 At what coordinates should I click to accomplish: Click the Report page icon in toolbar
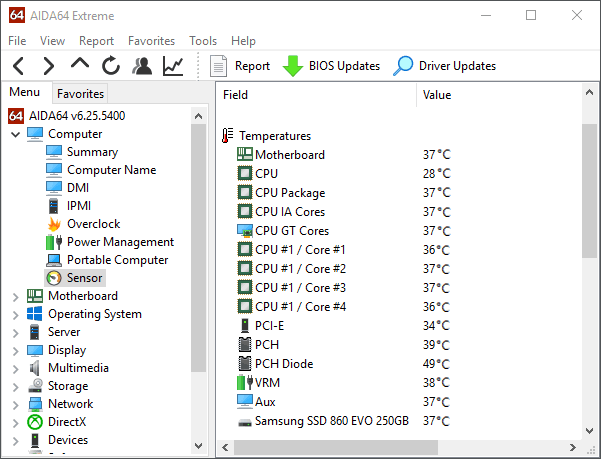pyautogui.click(x=218, y=66)
